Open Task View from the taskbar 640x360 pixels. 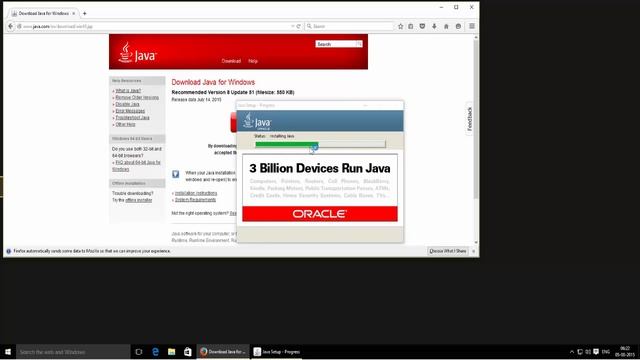pyautogui.click(x=139, y=351)
